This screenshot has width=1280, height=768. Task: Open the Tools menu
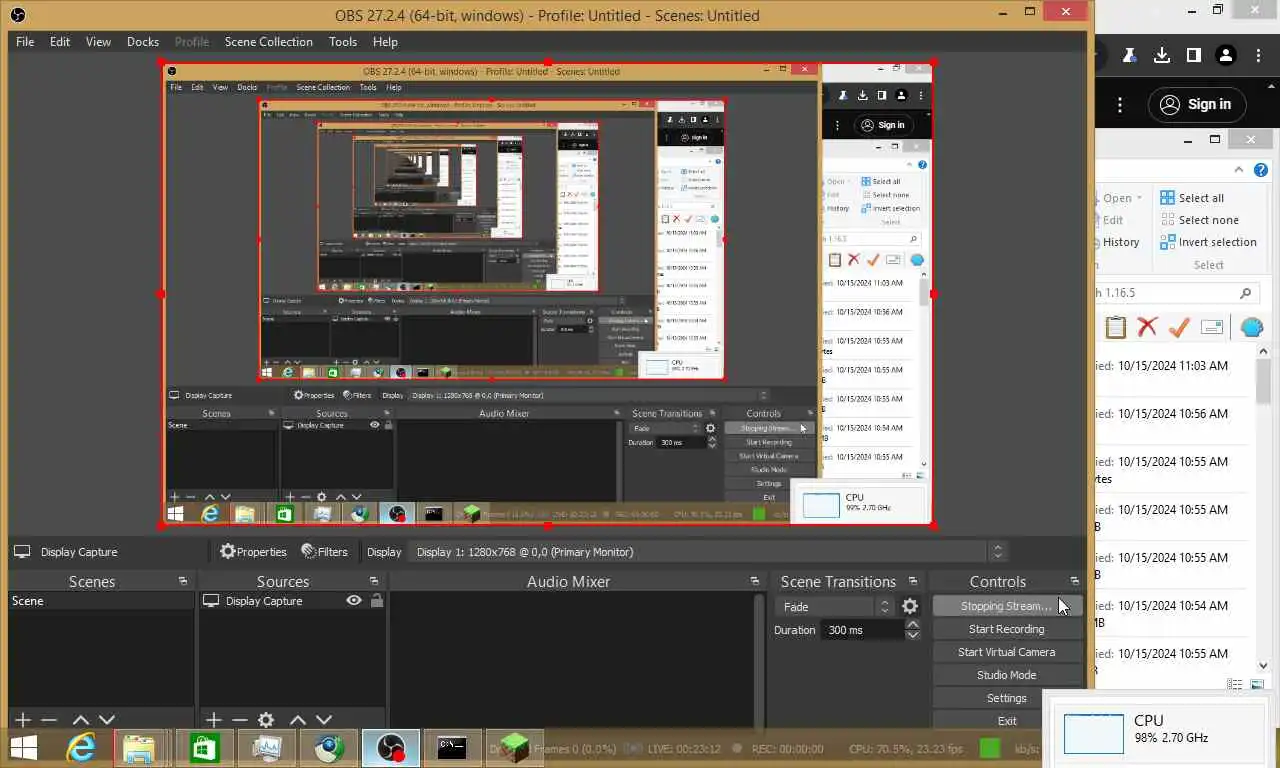(x=343, y=42)
